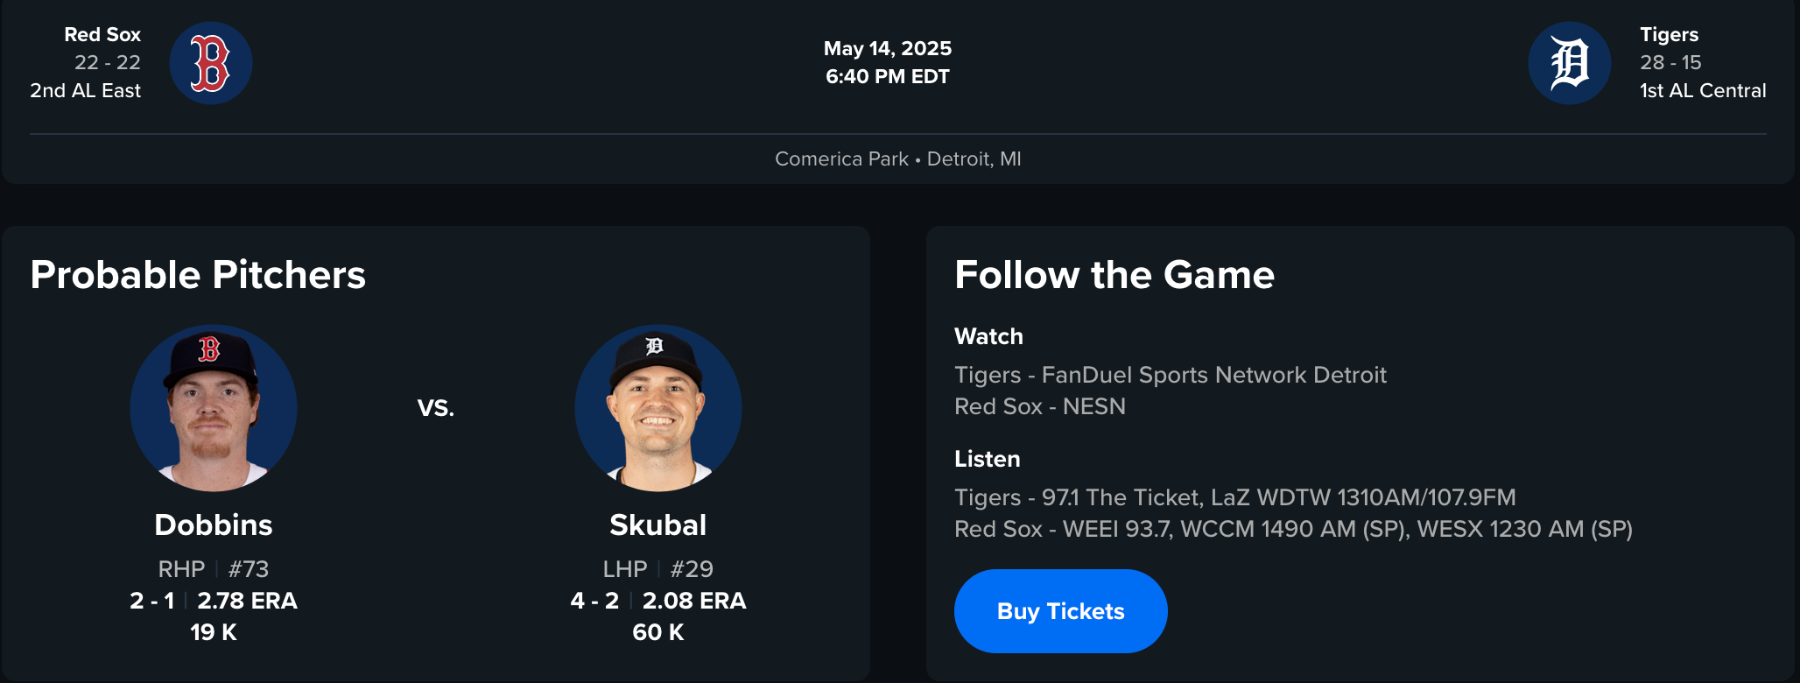1800x683 pixels.
Task: Click the Tigers team logo
Action: click(x=1569, y=63)
